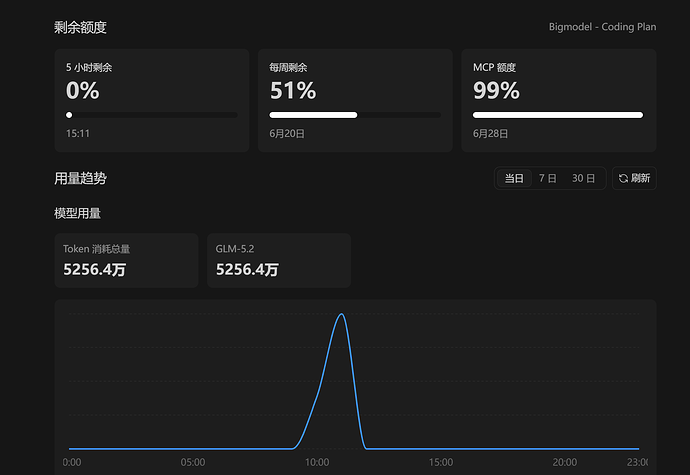This screenshot has width=690, height=475.
Task: Click the 6月20日 reset date
Action: click(287, 133)
